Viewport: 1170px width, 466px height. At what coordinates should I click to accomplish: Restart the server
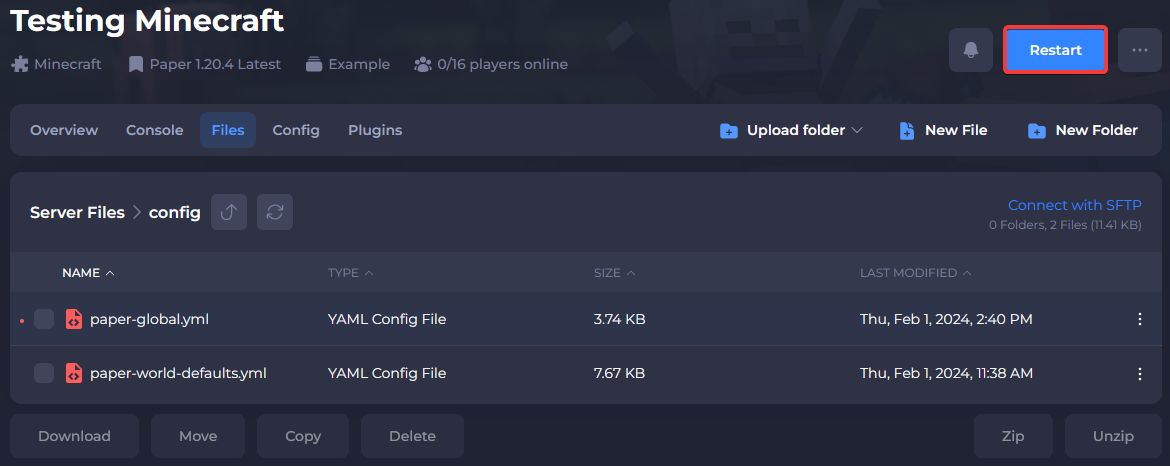[1056, 50]
